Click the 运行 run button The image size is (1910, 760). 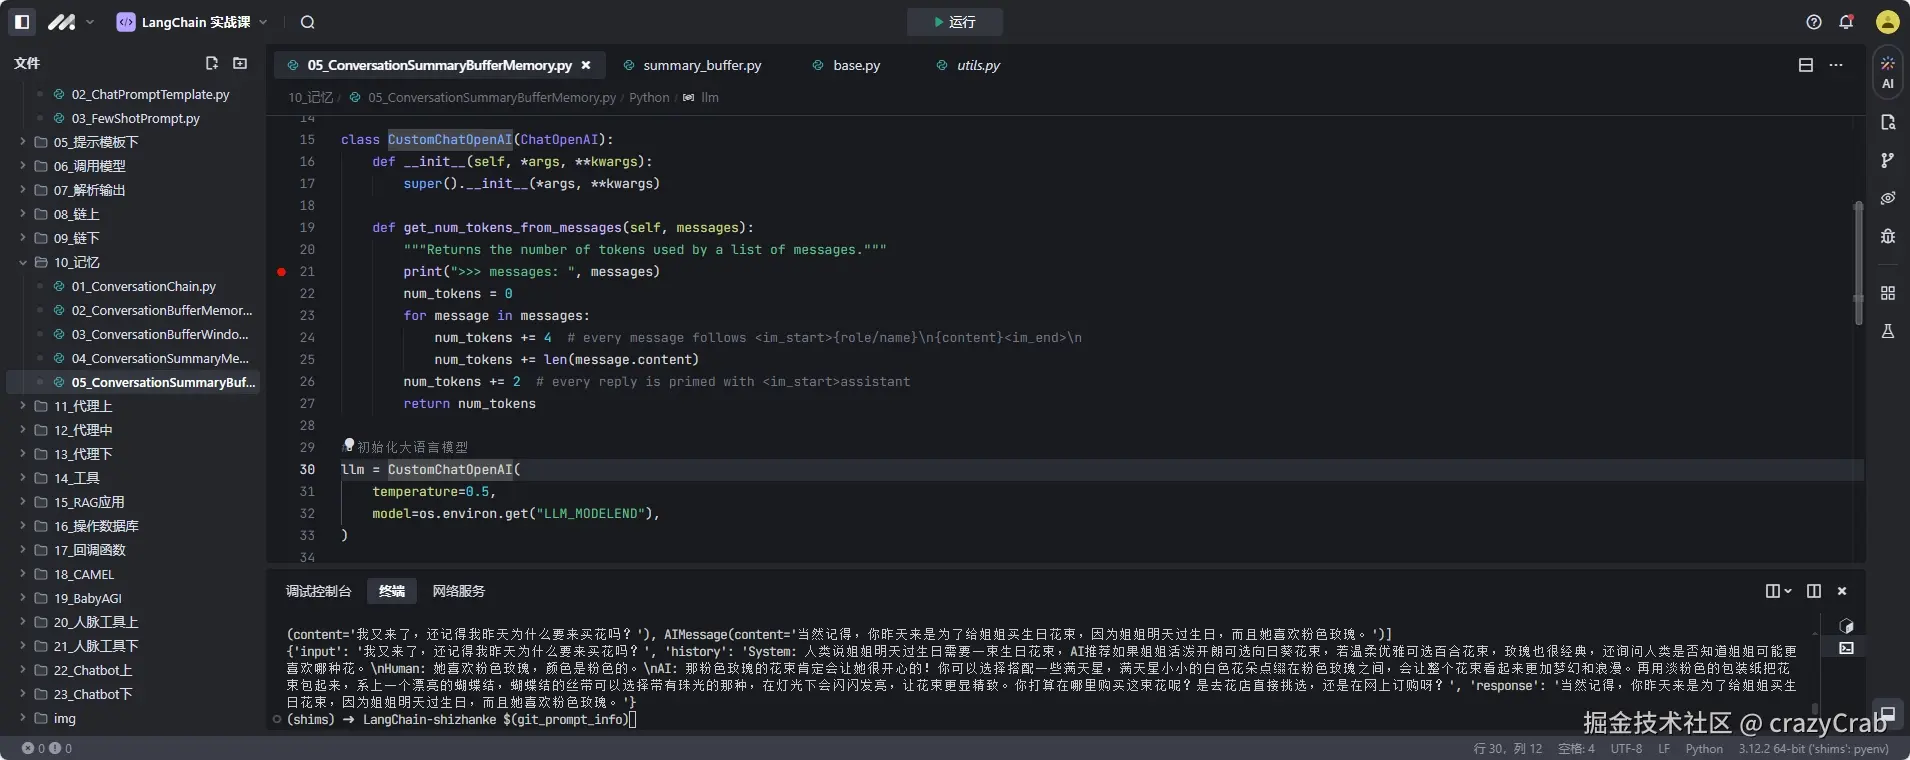[954, 22]
